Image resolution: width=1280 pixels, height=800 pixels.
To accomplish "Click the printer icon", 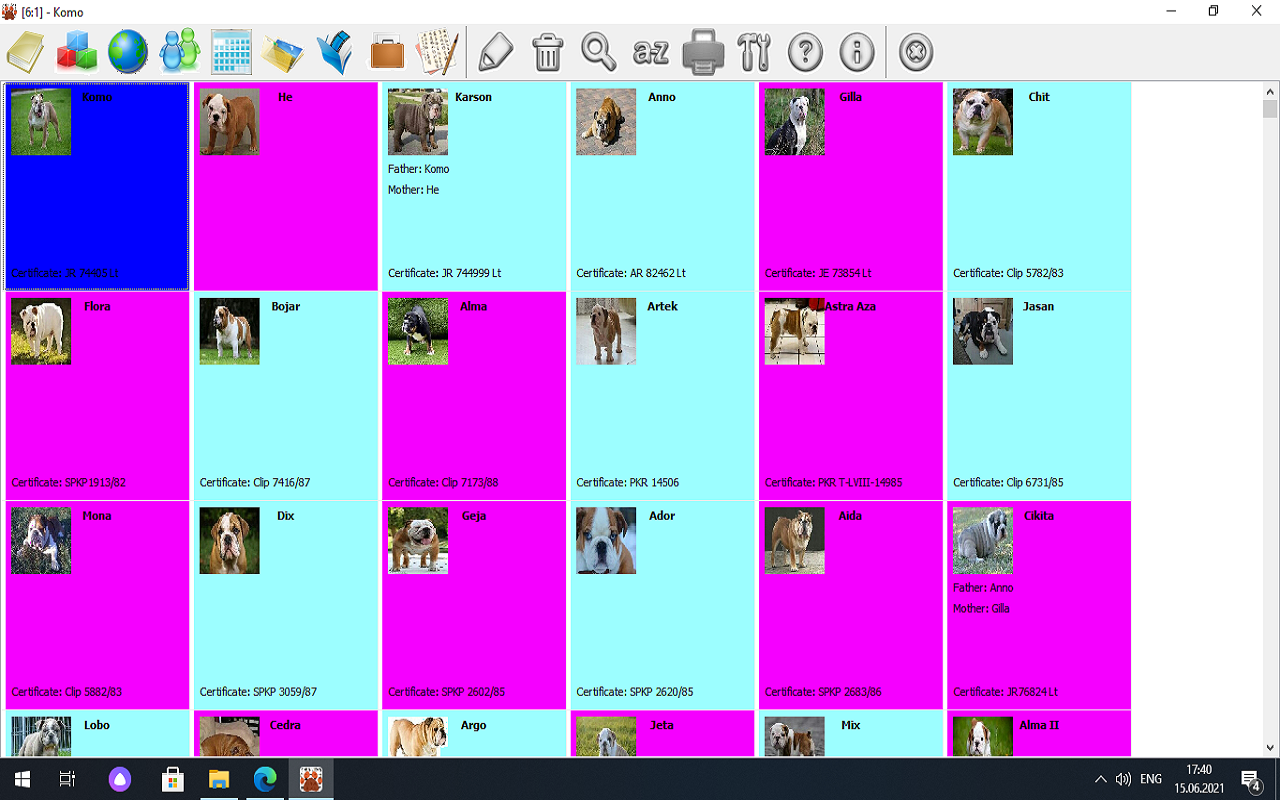I will 702,51.
